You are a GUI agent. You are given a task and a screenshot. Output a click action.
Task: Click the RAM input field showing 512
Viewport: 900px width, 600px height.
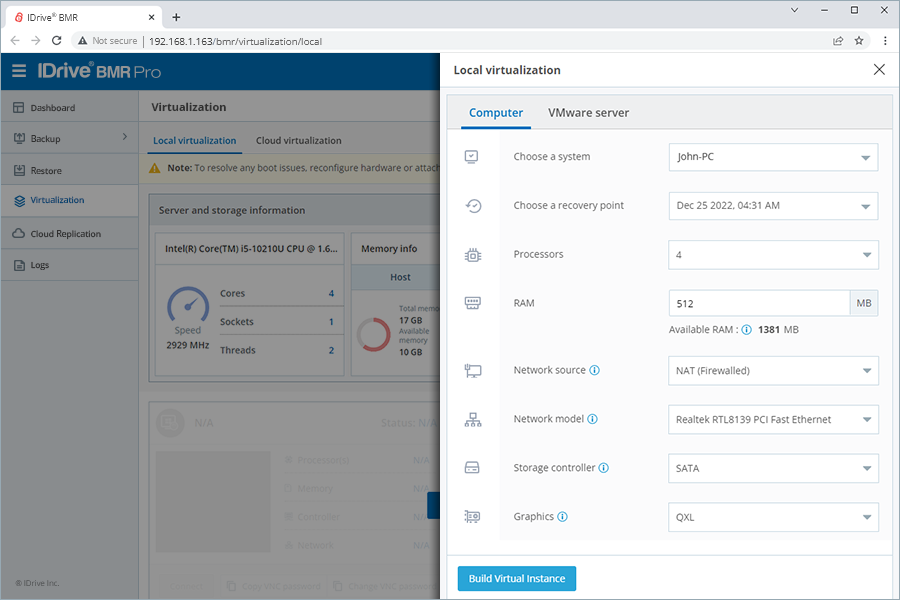point(759,303)
